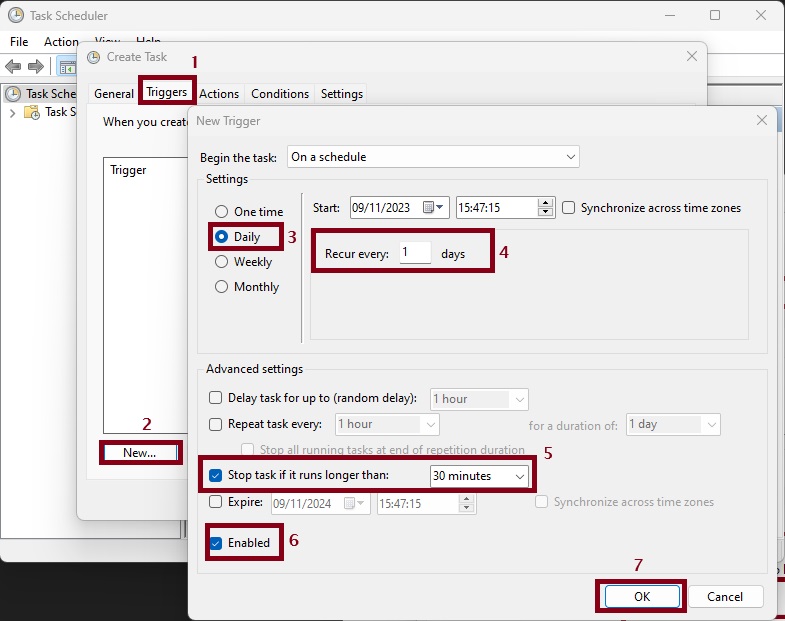Open the Start date dropdown arrow

440,207
